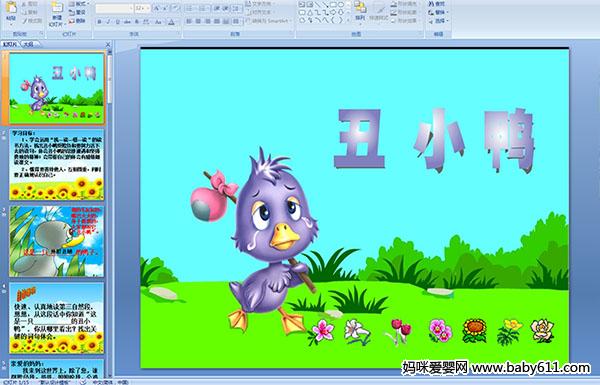600x385 pixels.
Task: Click the Increase Font Size icon
Action: pyautogui.click(x=157, y=8)
